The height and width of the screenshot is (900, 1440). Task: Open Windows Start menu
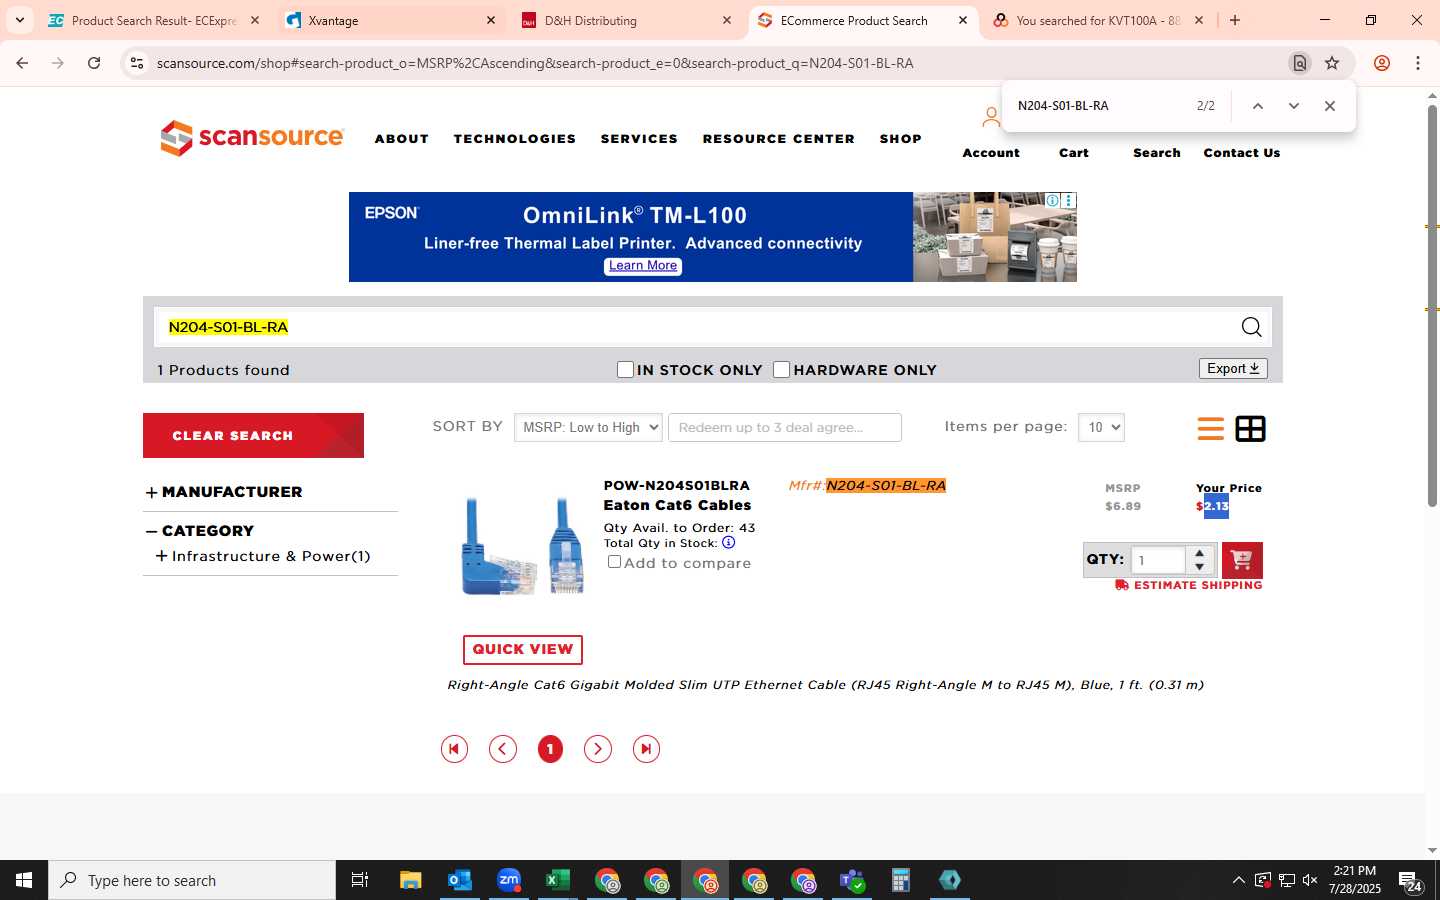click(24, 880)
